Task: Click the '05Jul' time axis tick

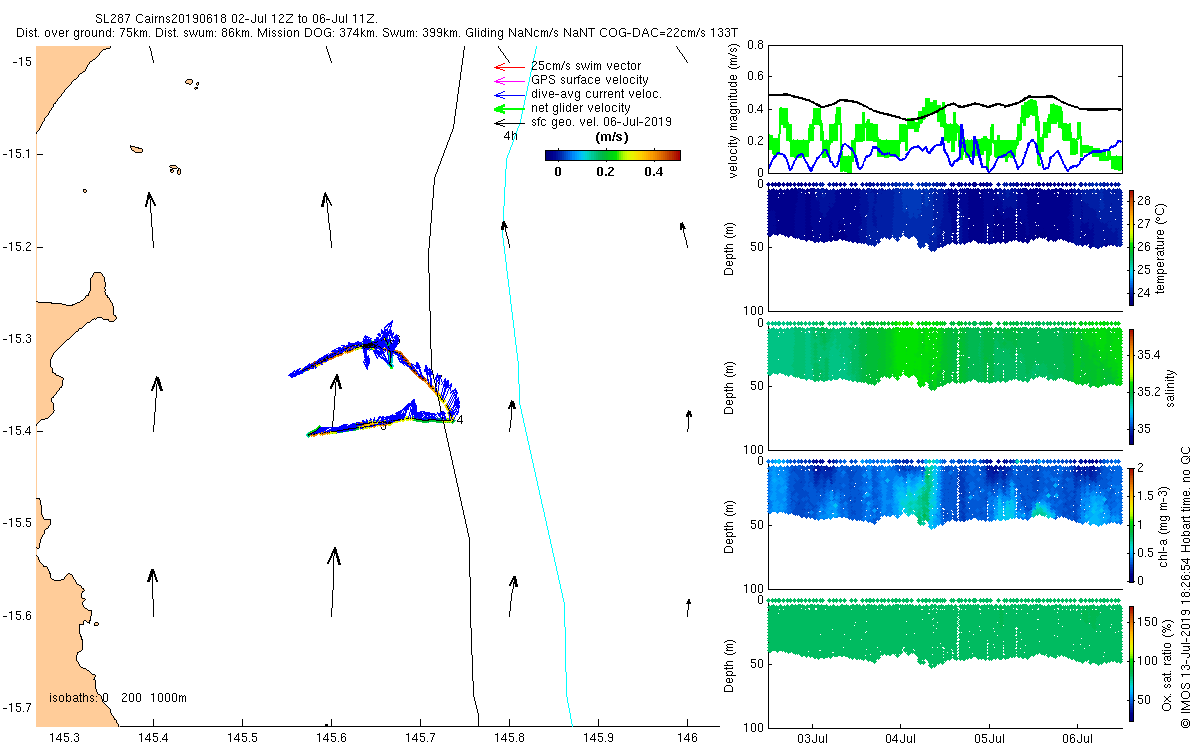Action: pos(990,737)
